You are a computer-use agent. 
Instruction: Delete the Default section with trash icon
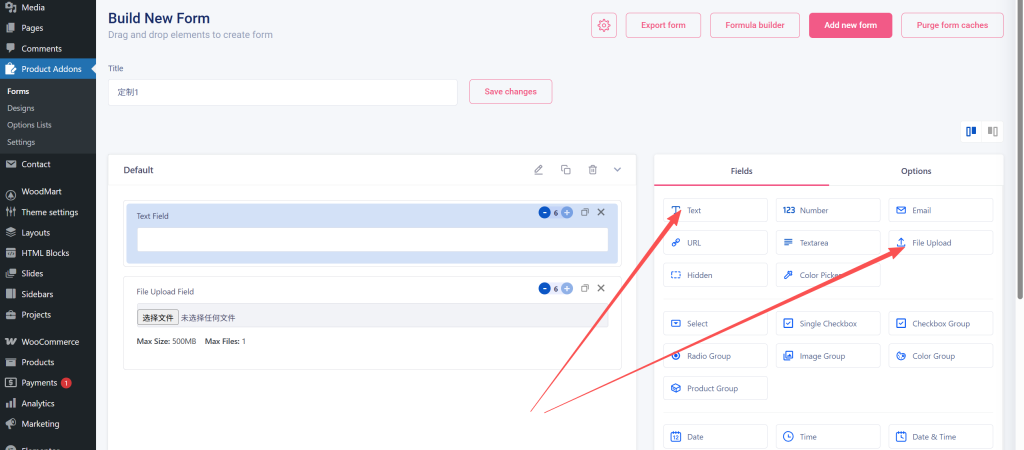click(x=592, y=170)
